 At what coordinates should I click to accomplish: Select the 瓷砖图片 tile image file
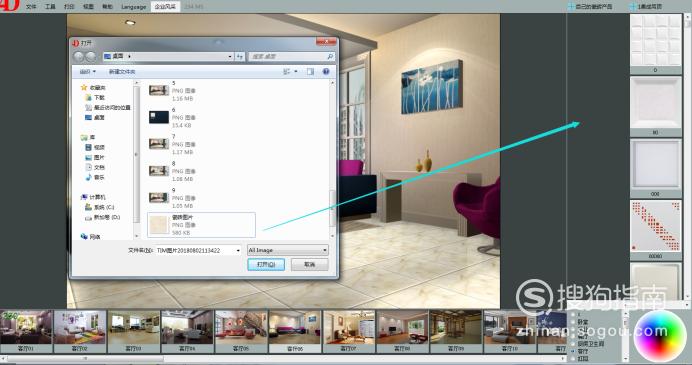tap(201, 225)
